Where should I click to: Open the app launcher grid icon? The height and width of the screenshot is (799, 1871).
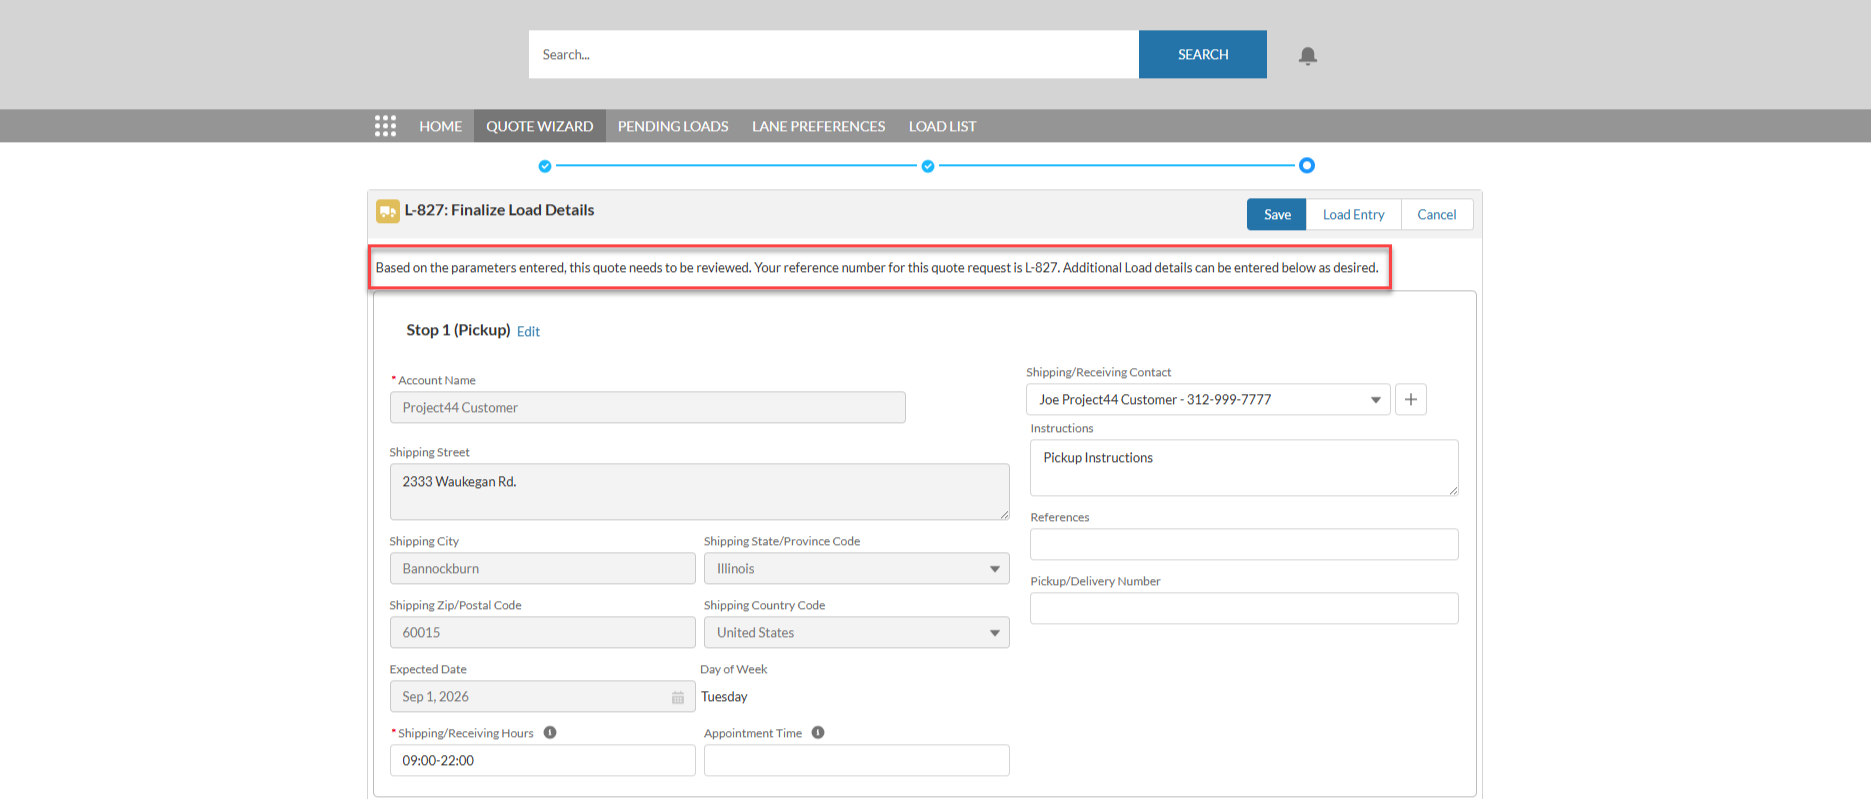coord(385,126)
